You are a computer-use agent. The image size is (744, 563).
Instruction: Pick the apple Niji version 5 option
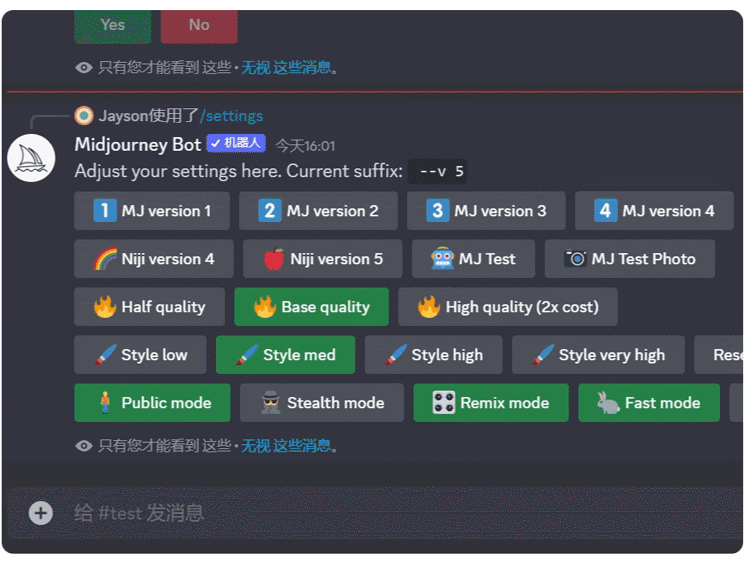[322, 259]
